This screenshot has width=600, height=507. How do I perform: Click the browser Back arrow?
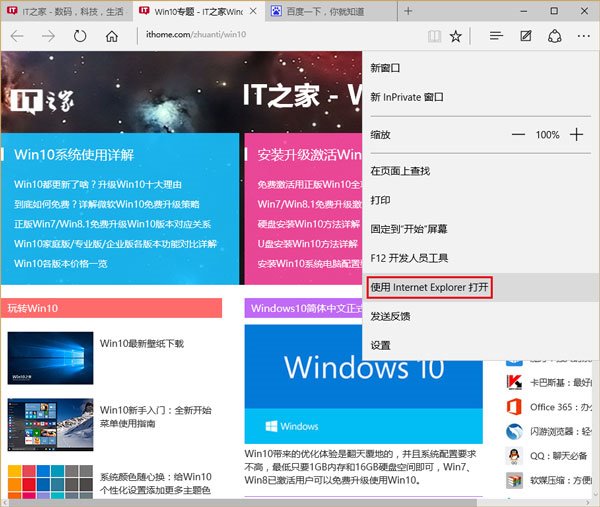(x=17, y=36)
